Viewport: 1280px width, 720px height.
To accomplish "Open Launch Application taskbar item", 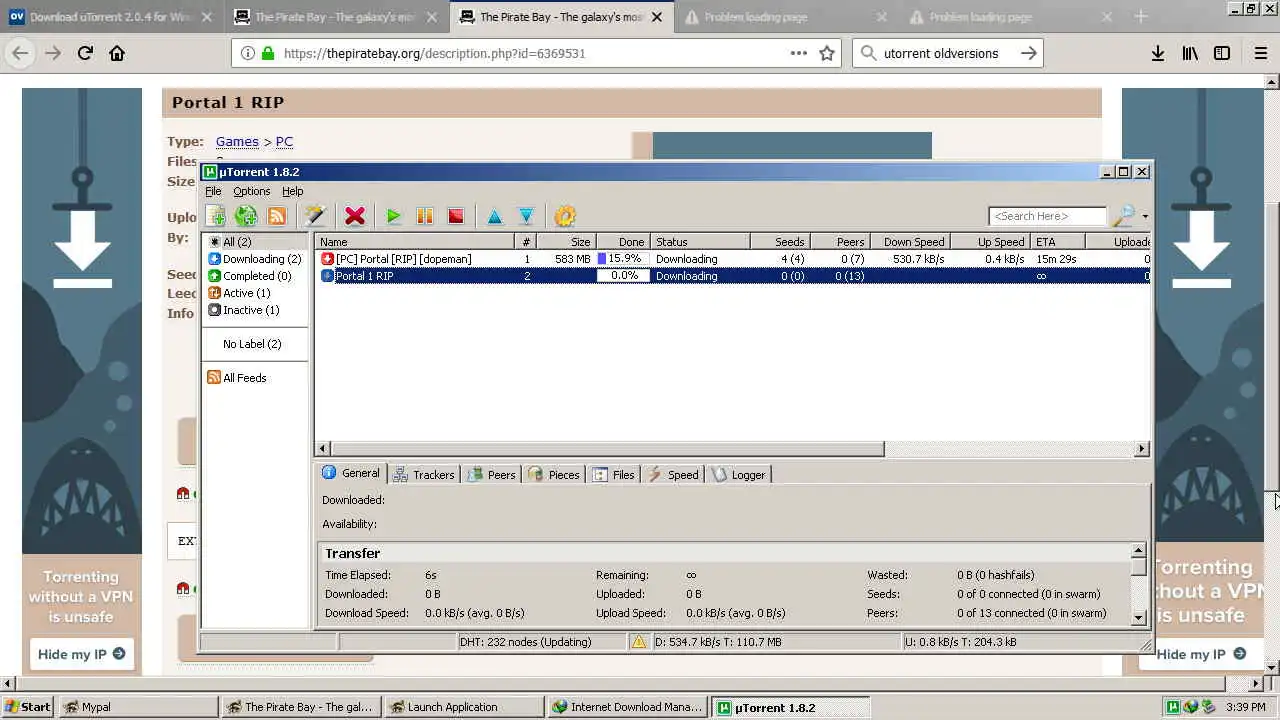I will click(463, 707).
